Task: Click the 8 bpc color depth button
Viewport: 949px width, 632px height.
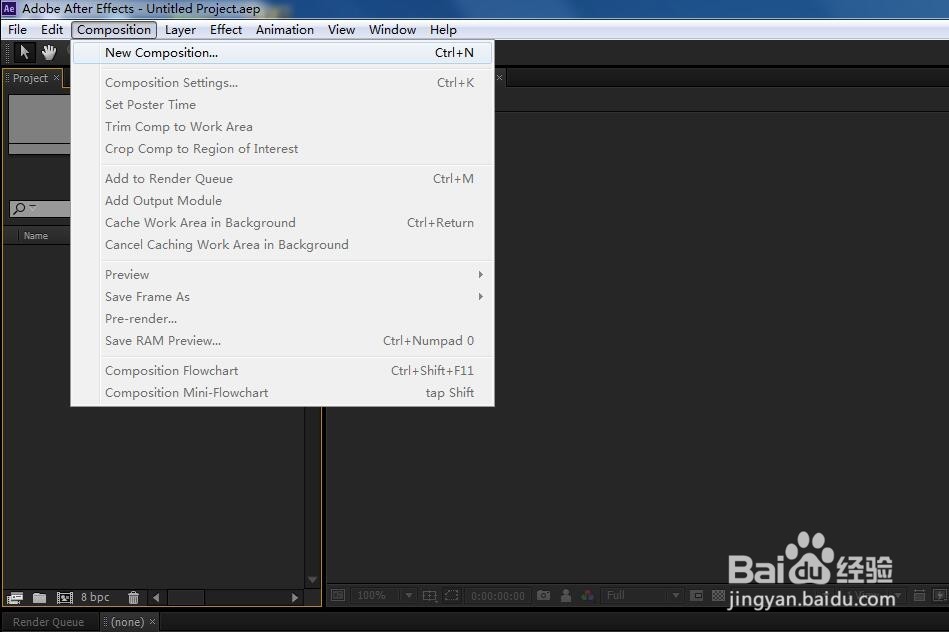Action: click(x=95, y=597)
